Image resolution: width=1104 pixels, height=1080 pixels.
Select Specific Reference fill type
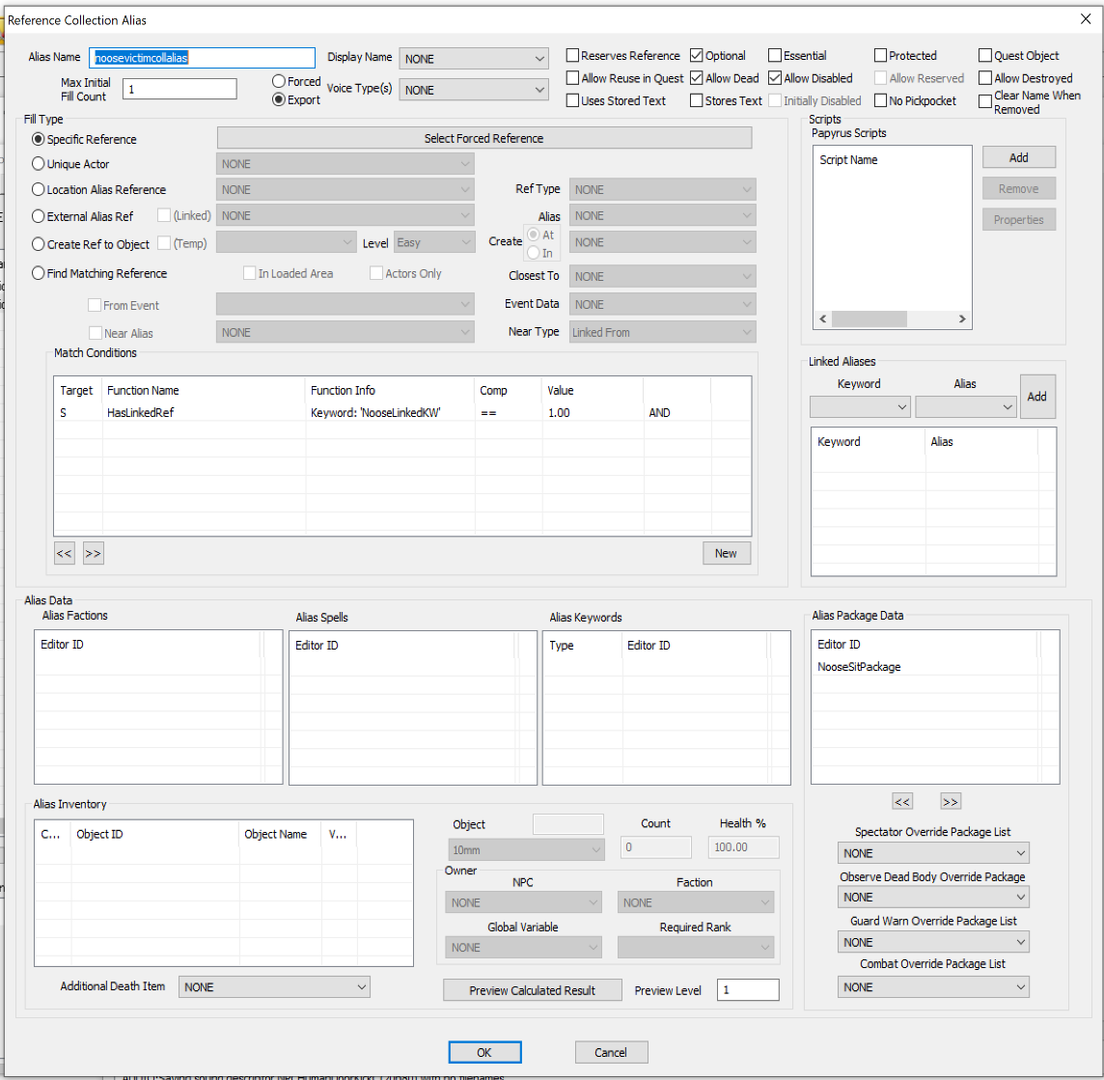tap(39, 139)
